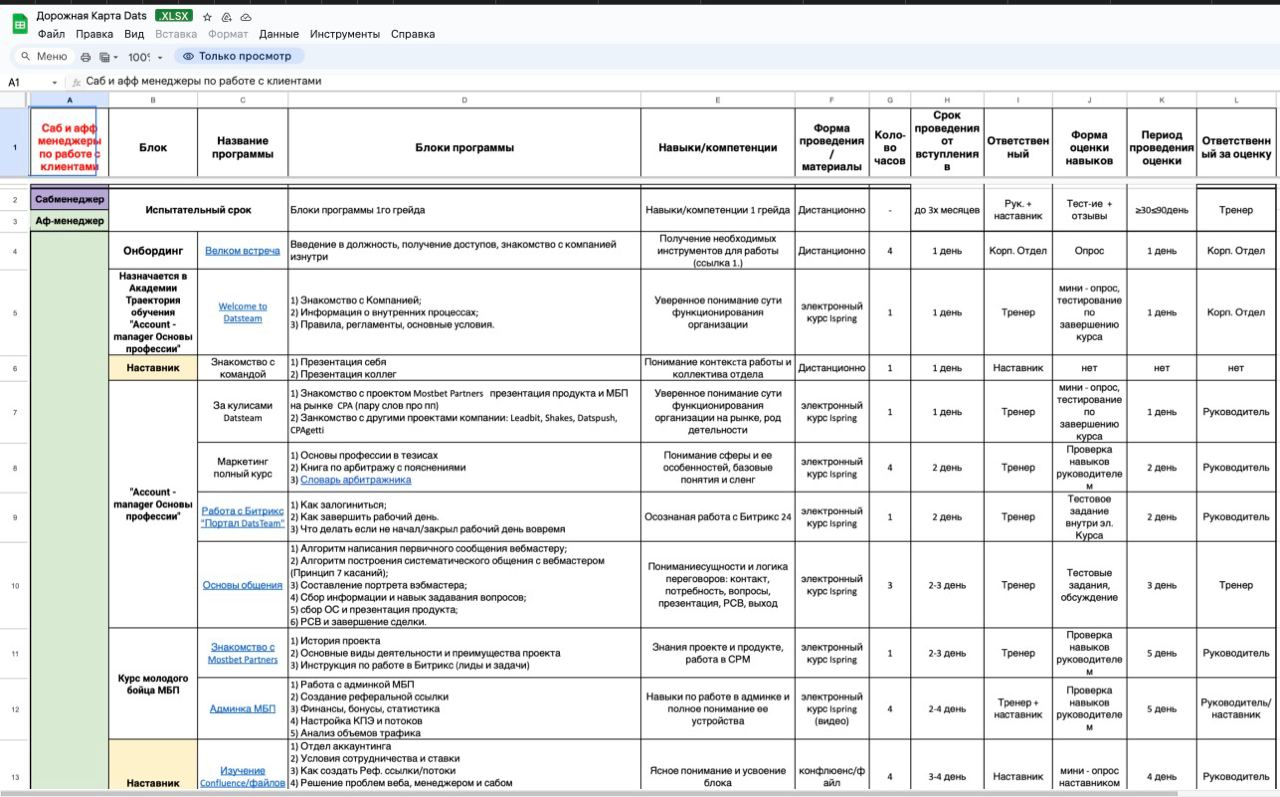Open the Инструменты menu
Screen dimensions: 1280x797
pos(344,34)
